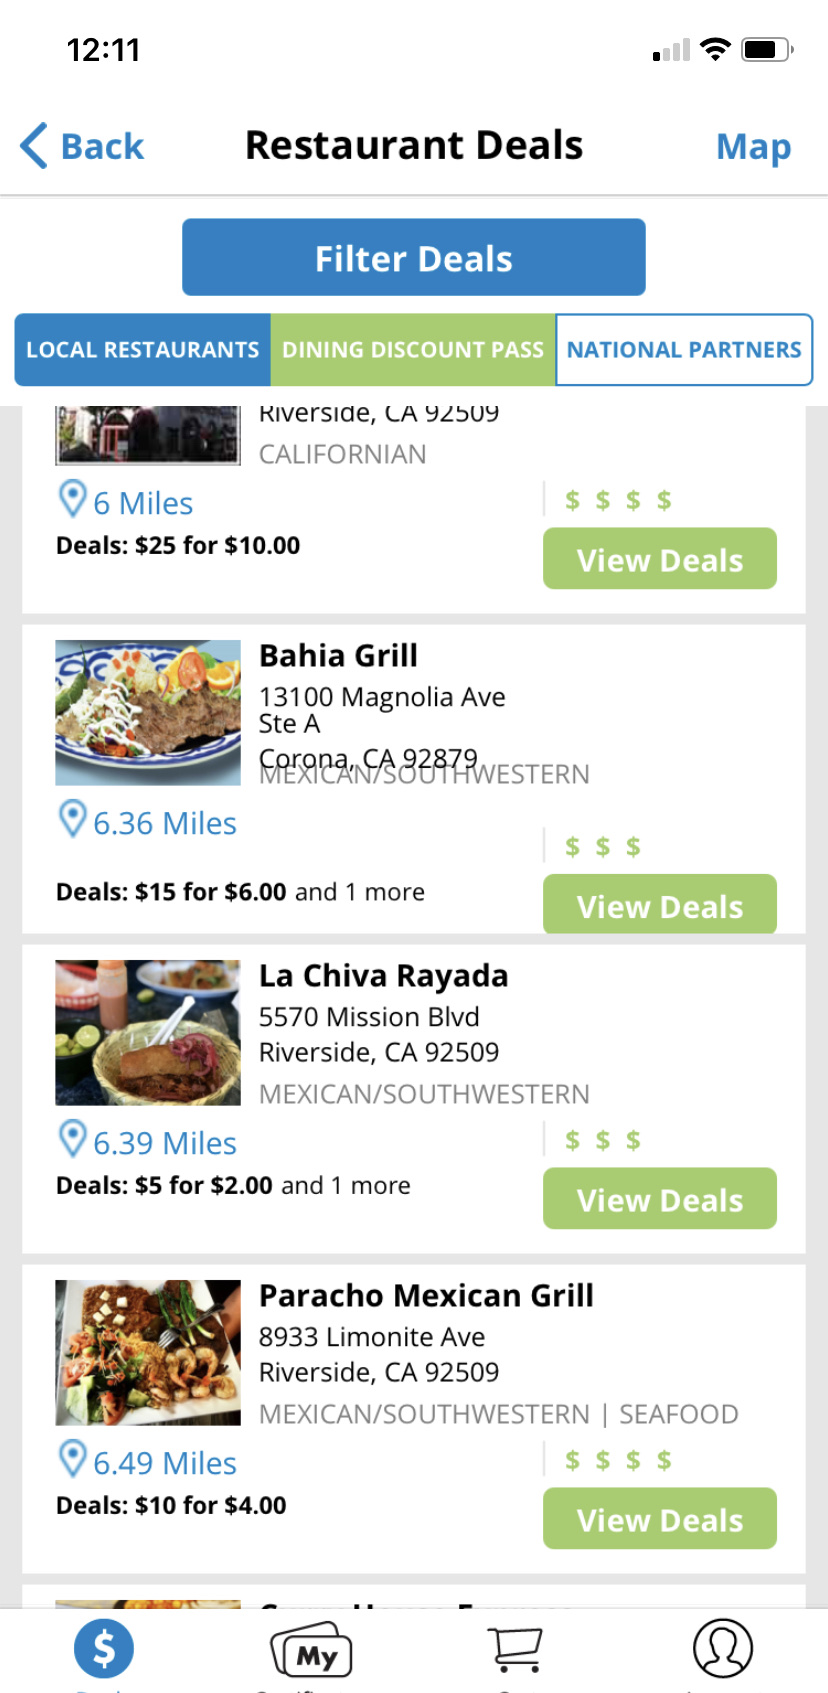
Task: Switch to Local Restaurants tab
Action: point(143,350)
